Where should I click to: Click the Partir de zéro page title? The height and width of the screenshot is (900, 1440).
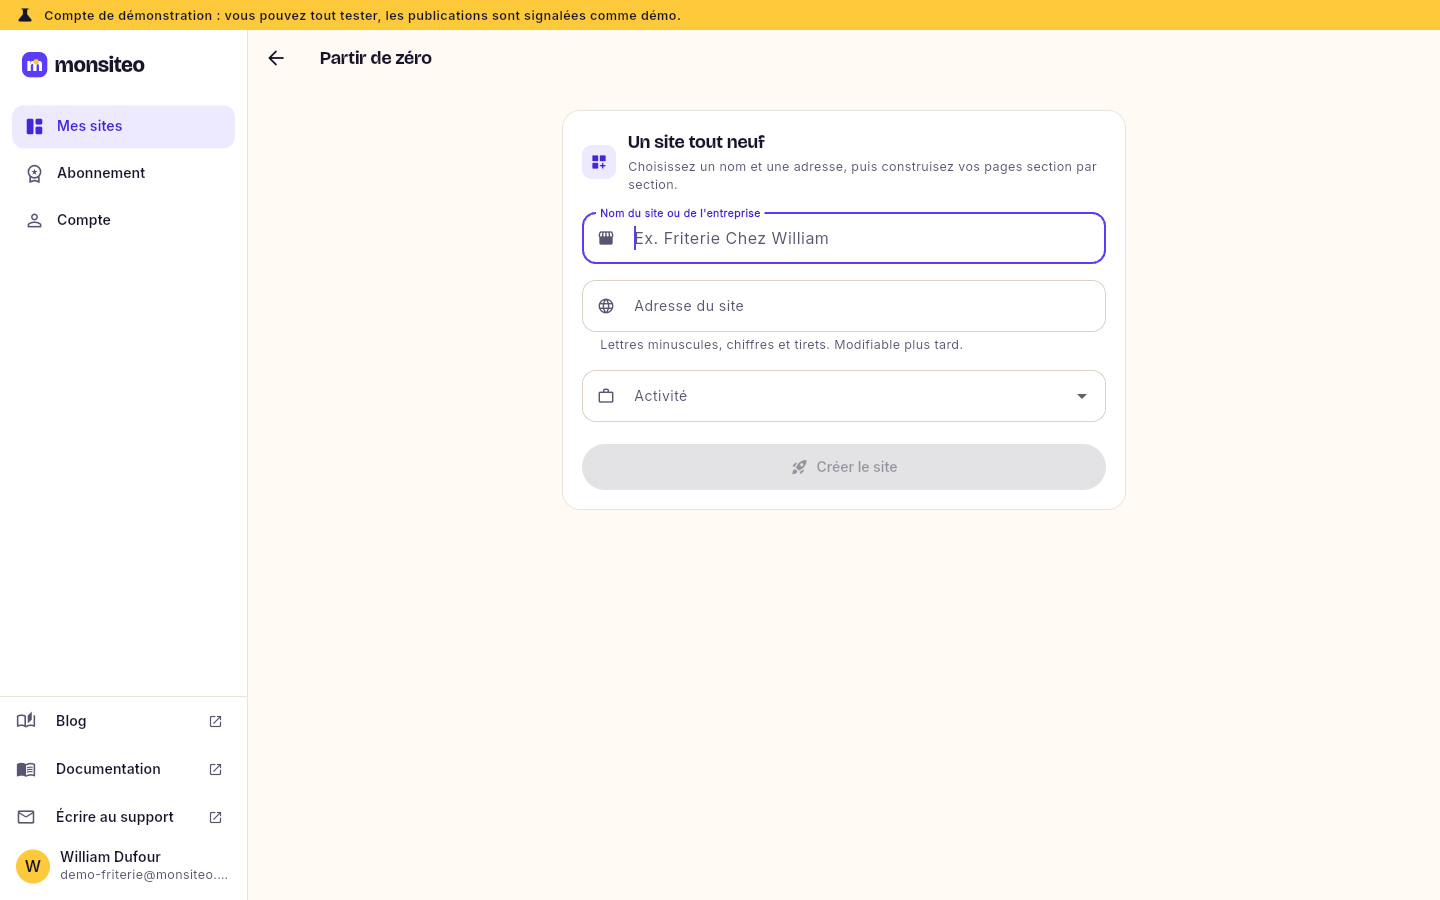tap(376, 58)
